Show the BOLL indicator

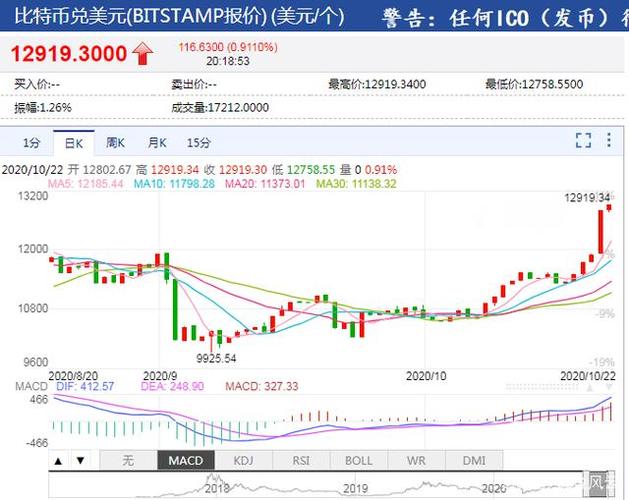[x=358, y=461]
